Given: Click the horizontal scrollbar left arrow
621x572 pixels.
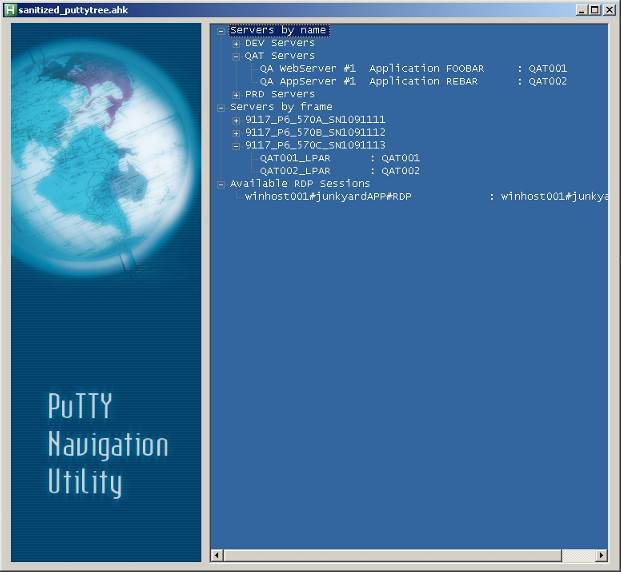Looking at the screenshot, I should point(217,555).
